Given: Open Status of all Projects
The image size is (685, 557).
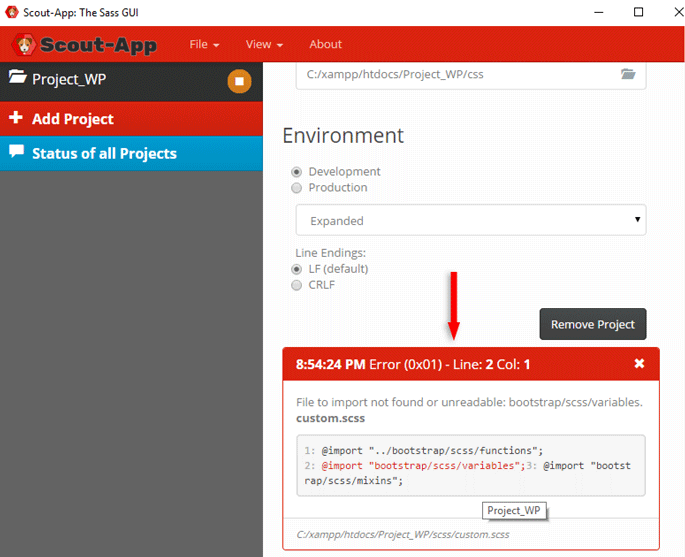Looking at the screenshot, I should pyautogui.click(x=131, y=153).
